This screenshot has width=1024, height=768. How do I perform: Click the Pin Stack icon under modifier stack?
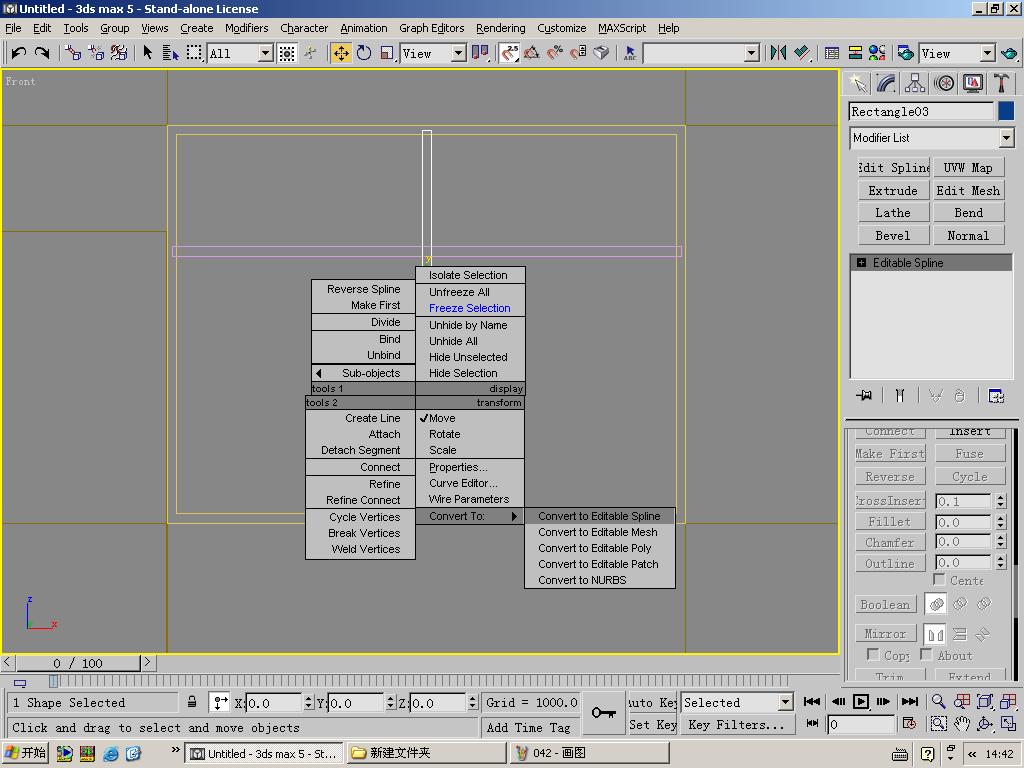[x=864, y=395]
